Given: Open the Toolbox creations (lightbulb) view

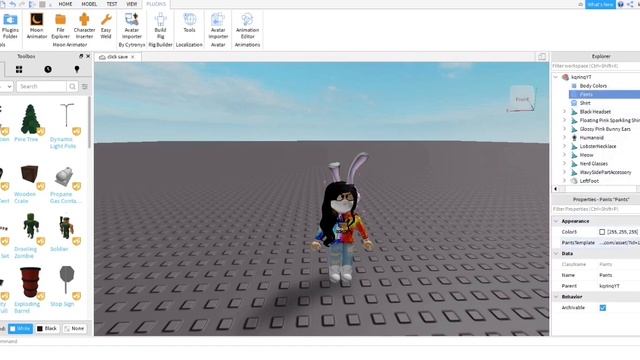Looking at the screenshot, I should (x=77, y=69).
